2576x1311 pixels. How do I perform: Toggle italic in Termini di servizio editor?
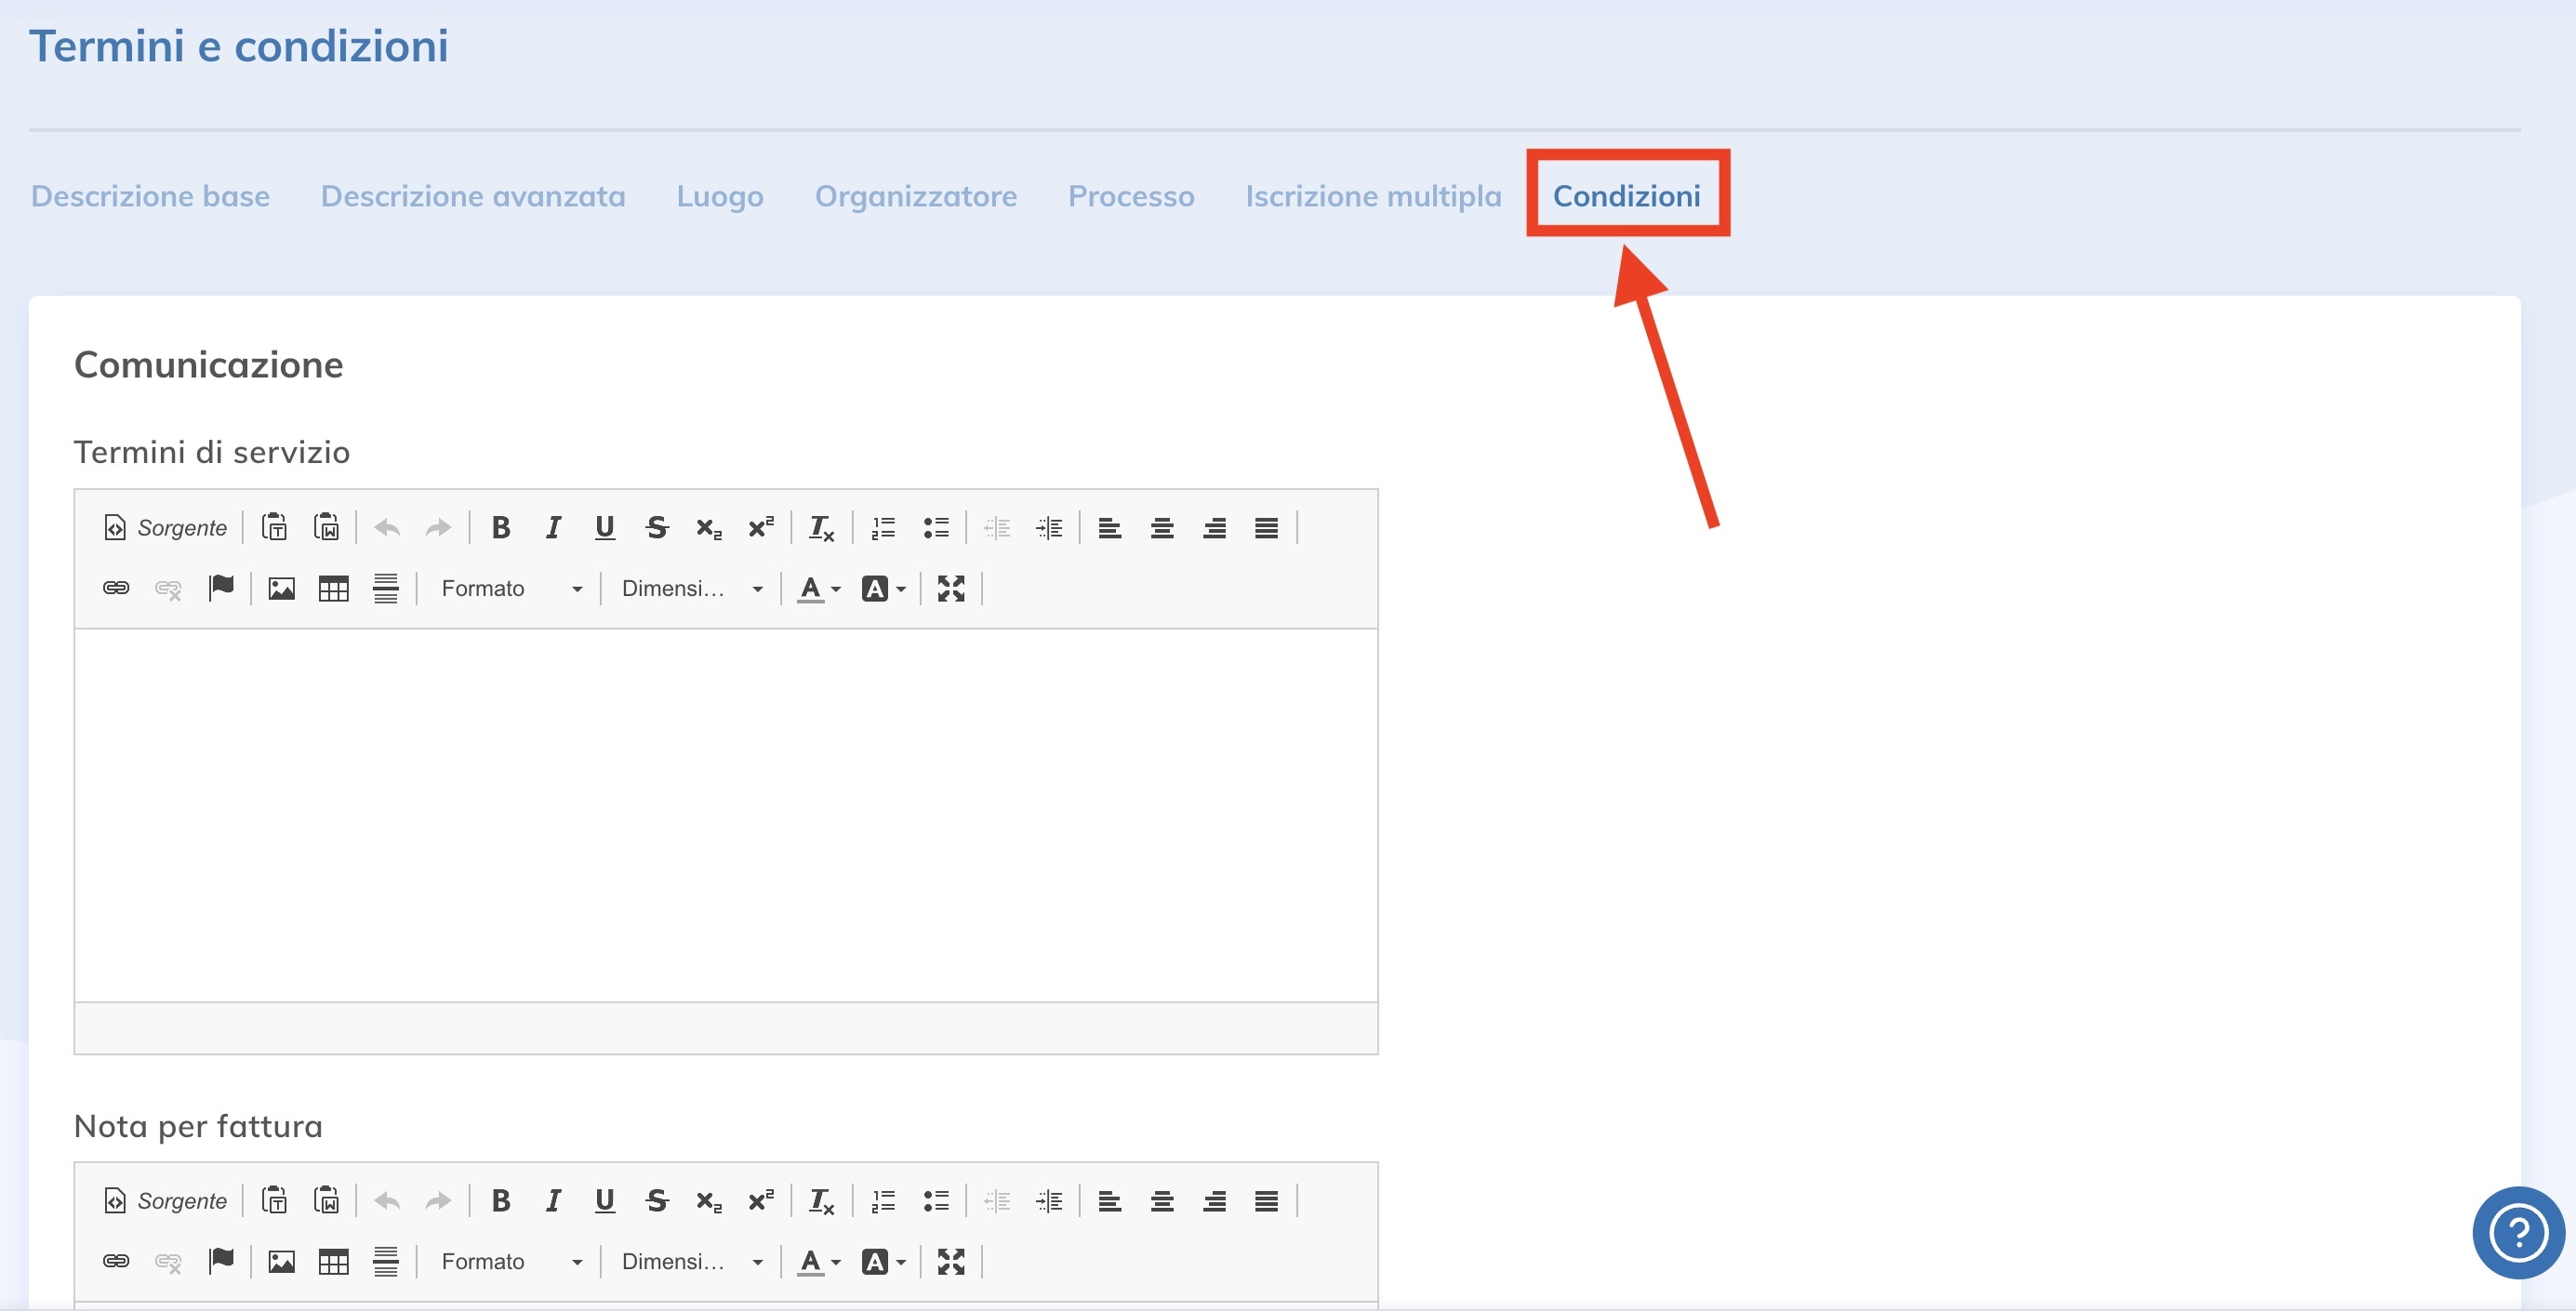(x=553, y=527)
